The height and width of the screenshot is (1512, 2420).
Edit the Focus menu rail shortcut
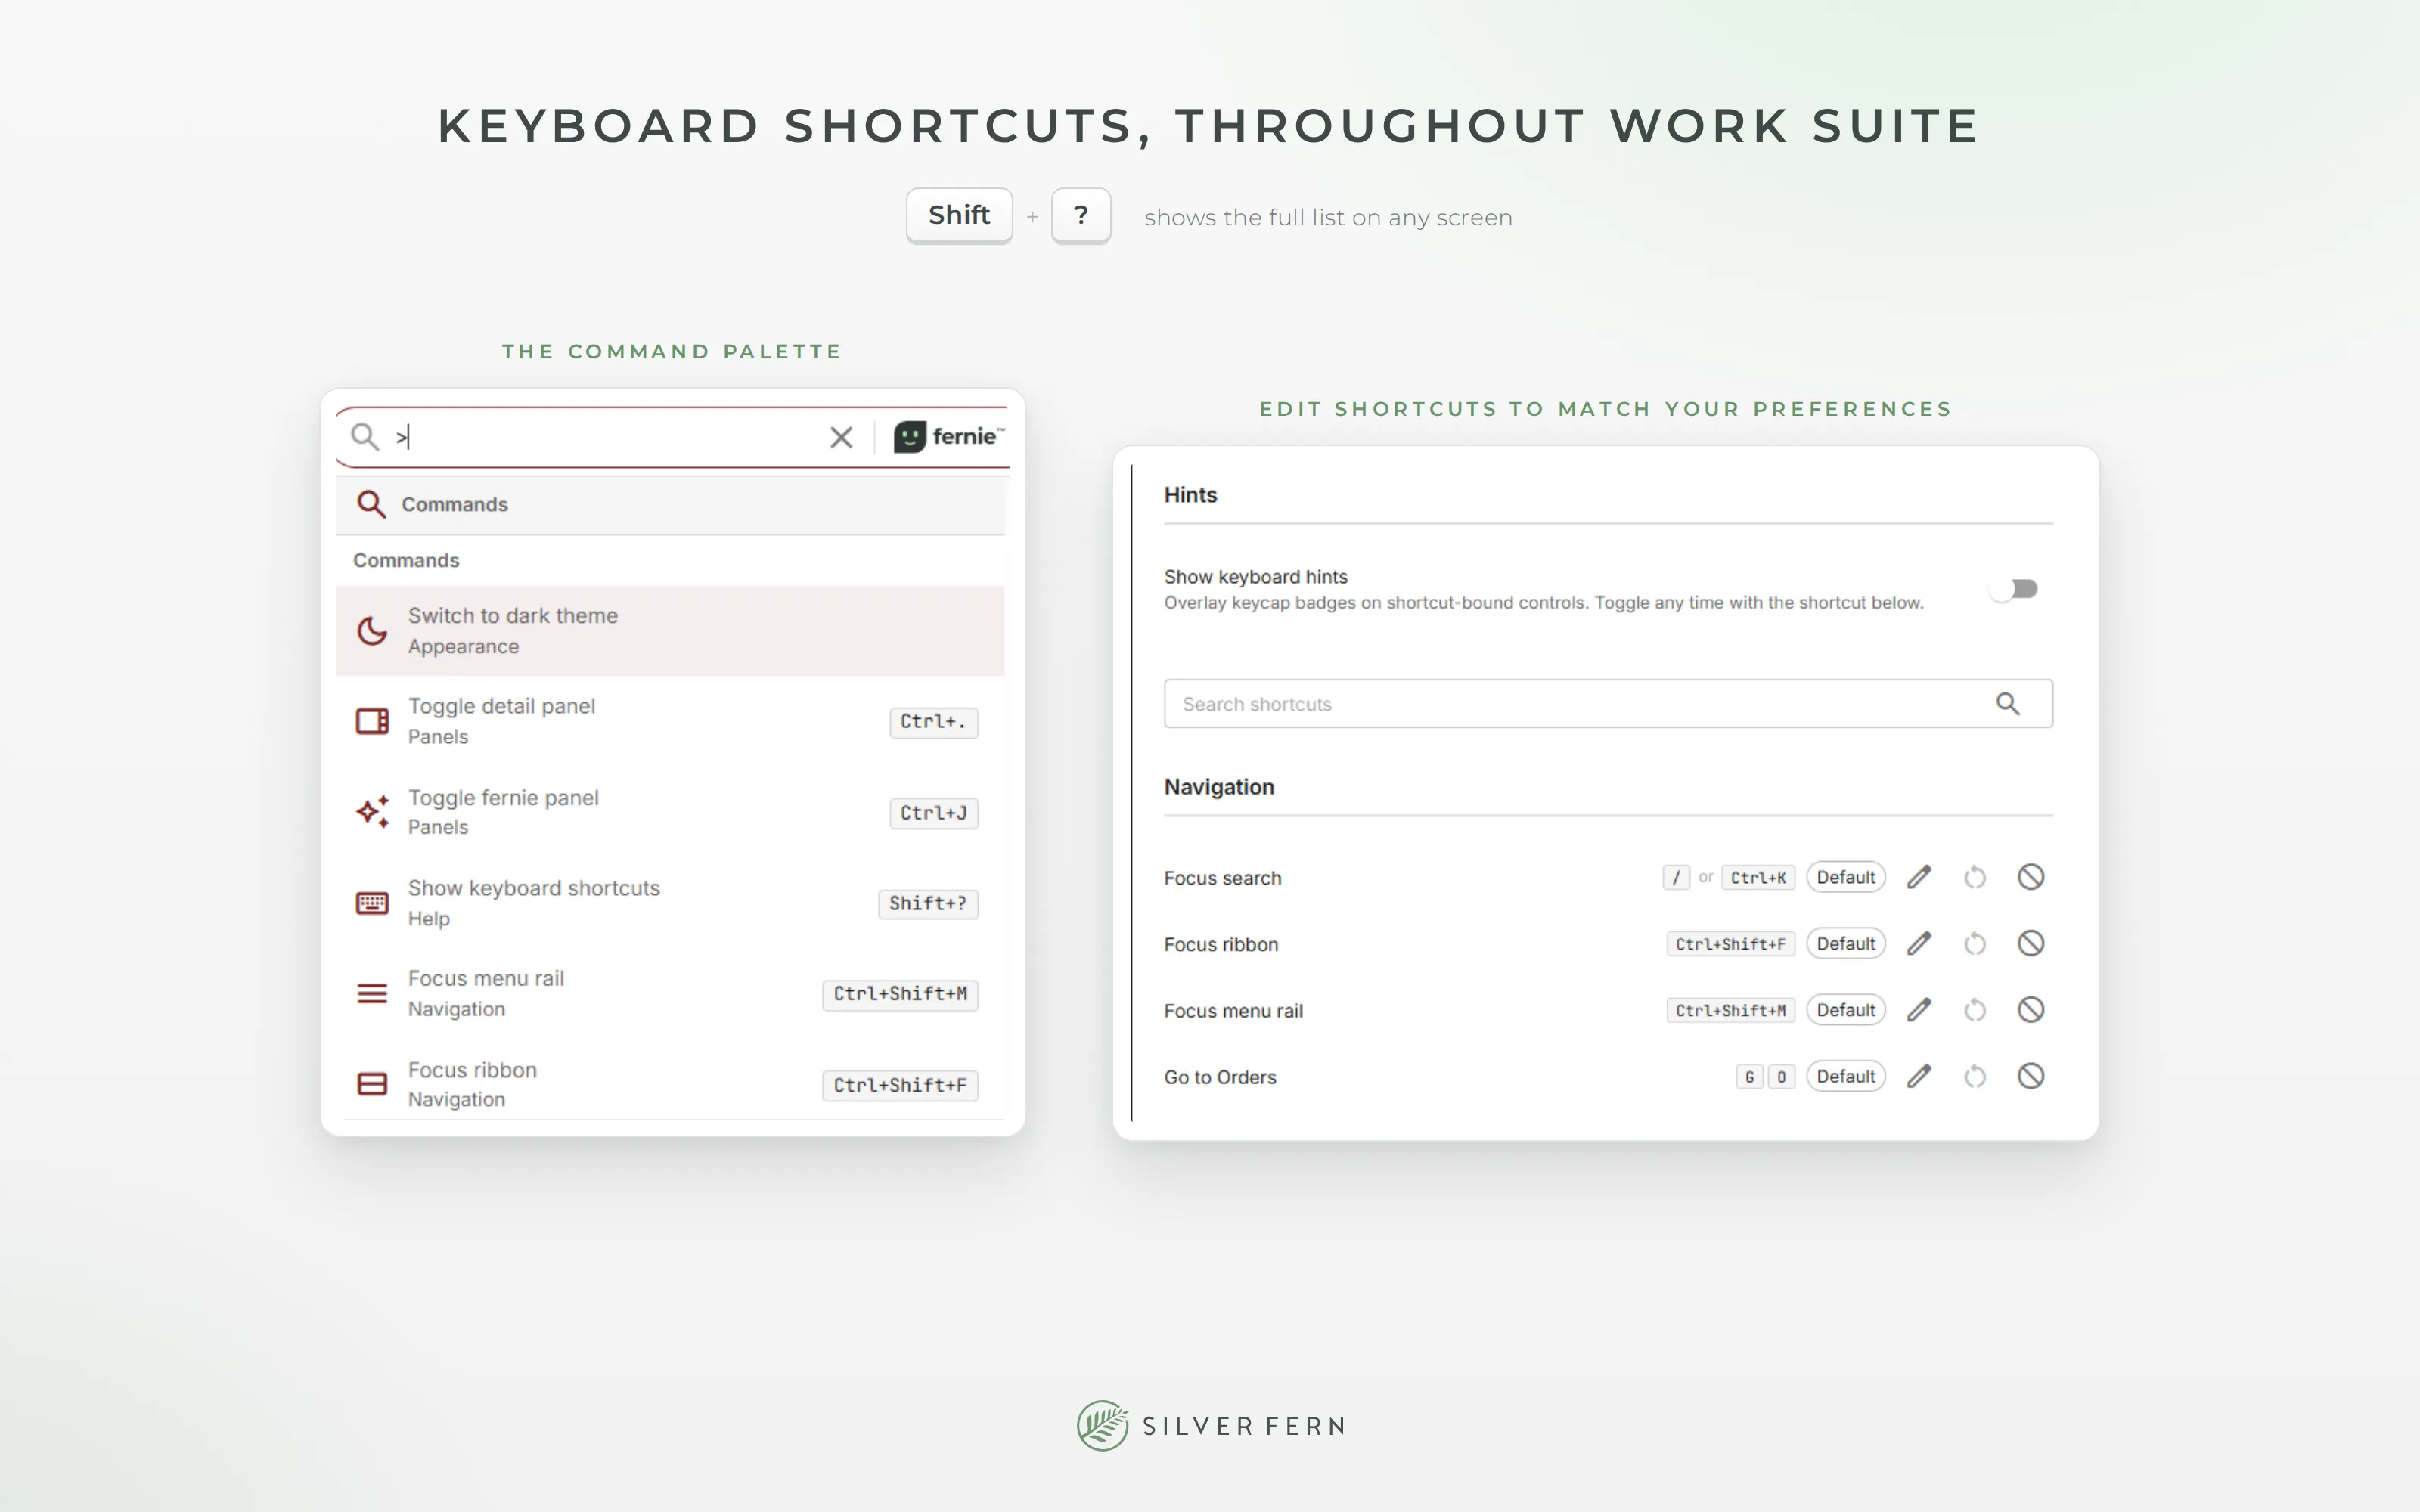[x=1918, y=1010]
